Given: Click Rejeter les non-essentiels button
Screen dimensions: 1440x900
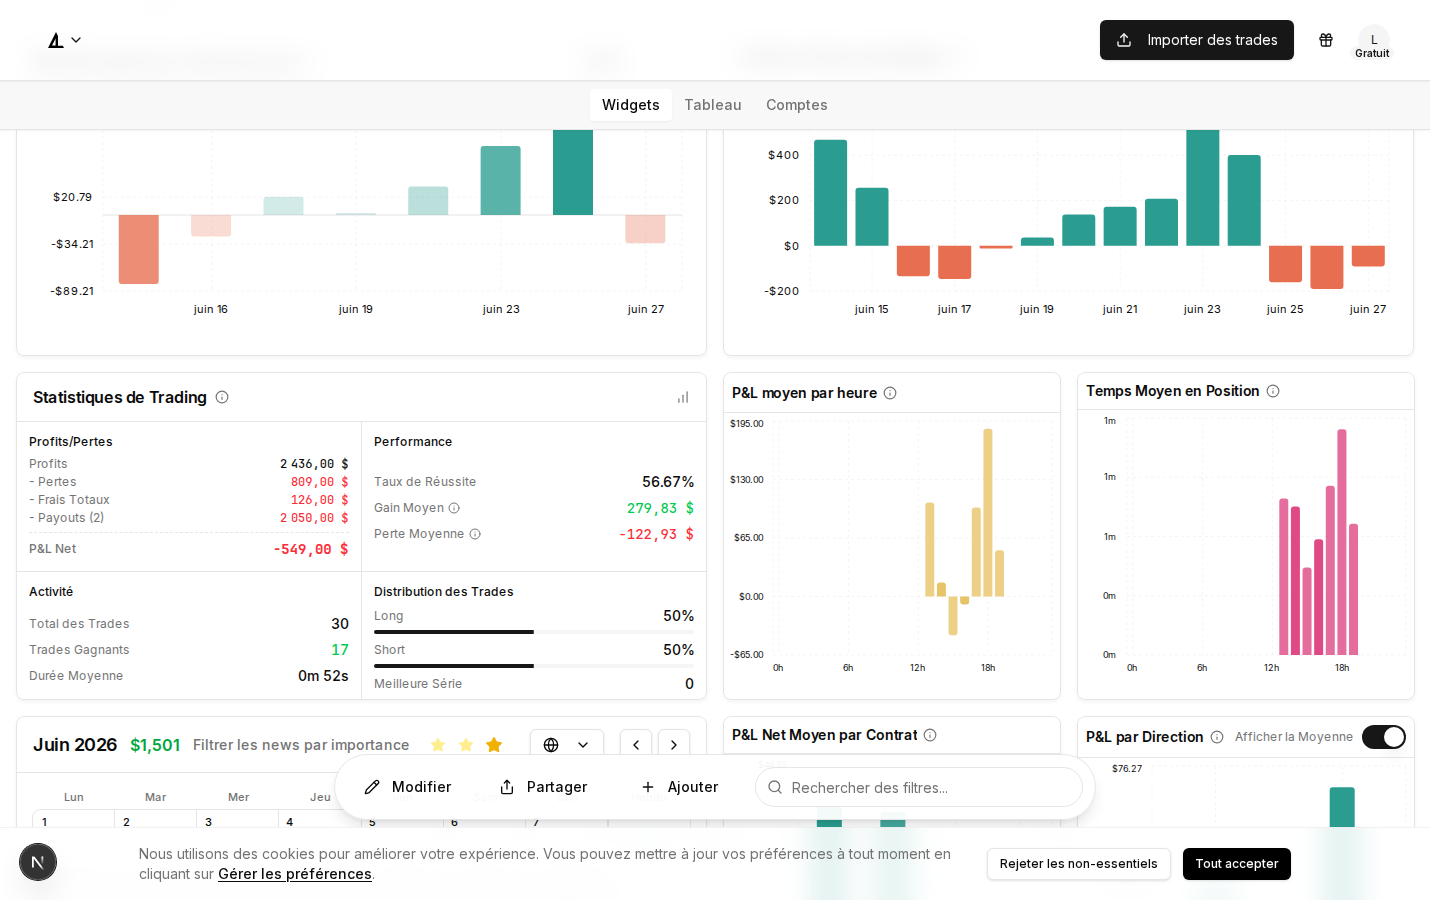Looking at the screenshot, I should [1078, 864].
